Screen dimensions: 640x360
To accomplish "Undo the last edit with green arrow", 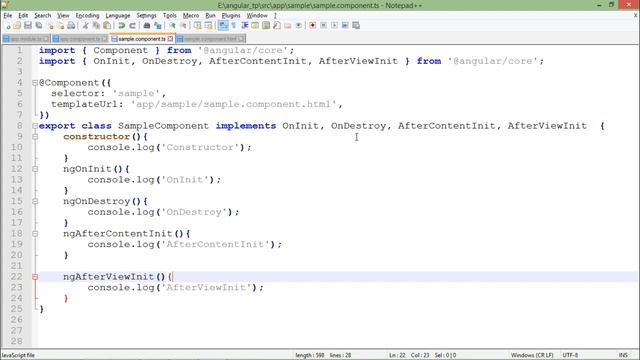I will tap(121, 25).
